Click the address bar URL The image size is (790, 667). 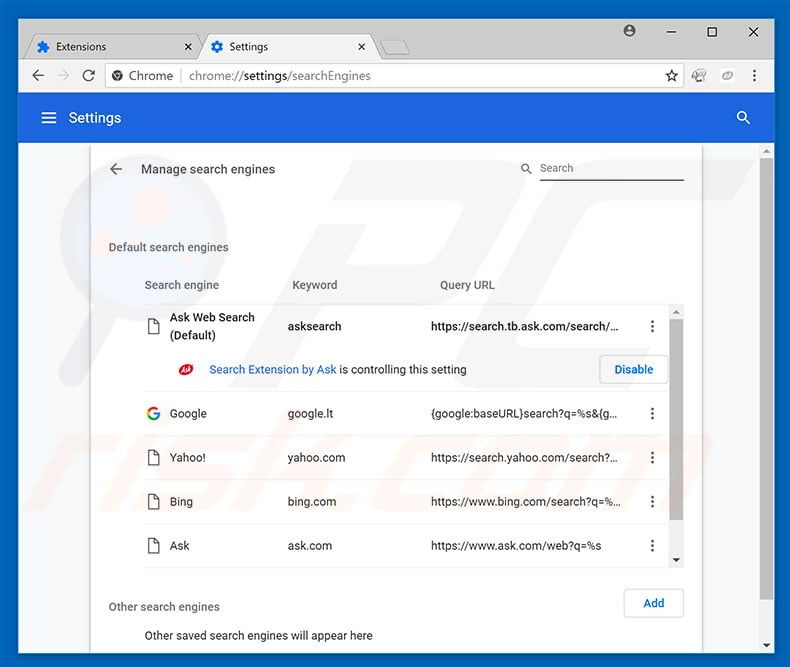pyautogui.click(x=280, y=76)
